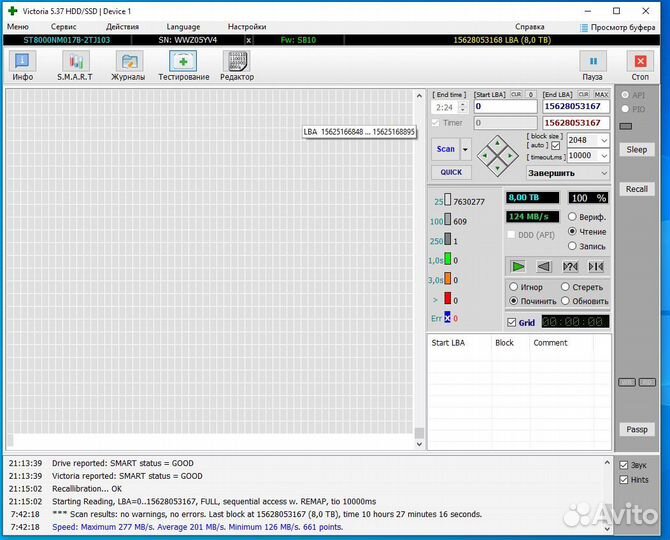The width and height of the screenshot is (670, 540).
Task: Open the Журналы logs section
Action: click(x=128, y=65)
